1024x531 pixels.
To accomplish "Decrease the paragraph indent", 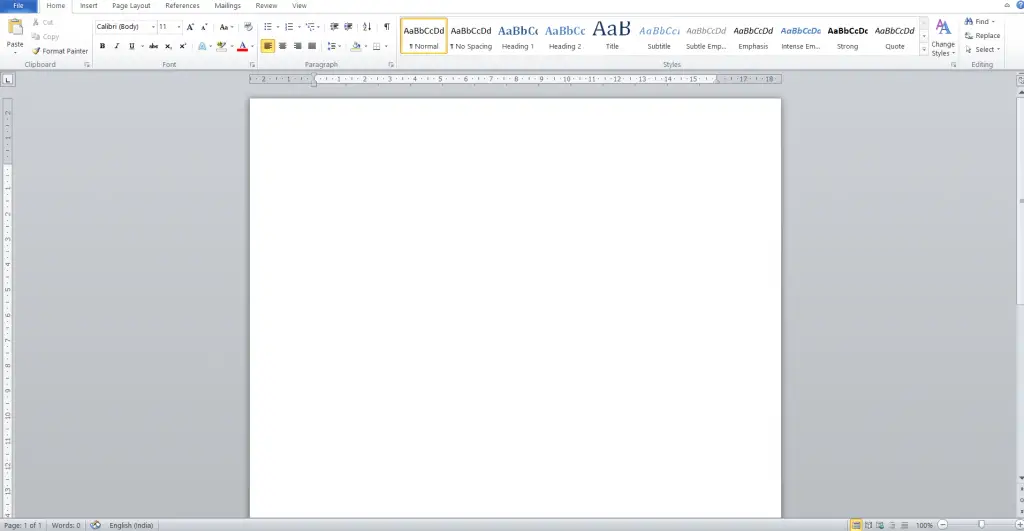I will click(334, 27).
